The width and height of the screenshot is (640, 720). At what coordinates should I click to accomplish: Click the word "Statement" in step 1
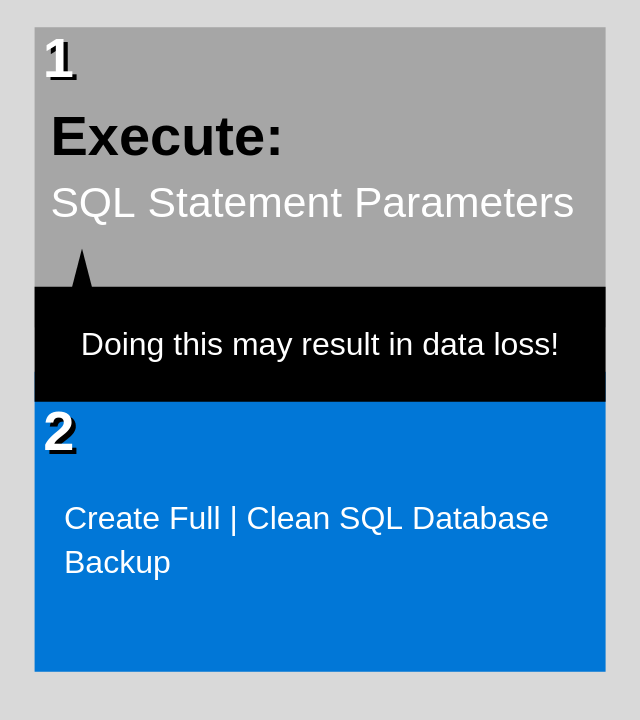[x=245, y=203]
